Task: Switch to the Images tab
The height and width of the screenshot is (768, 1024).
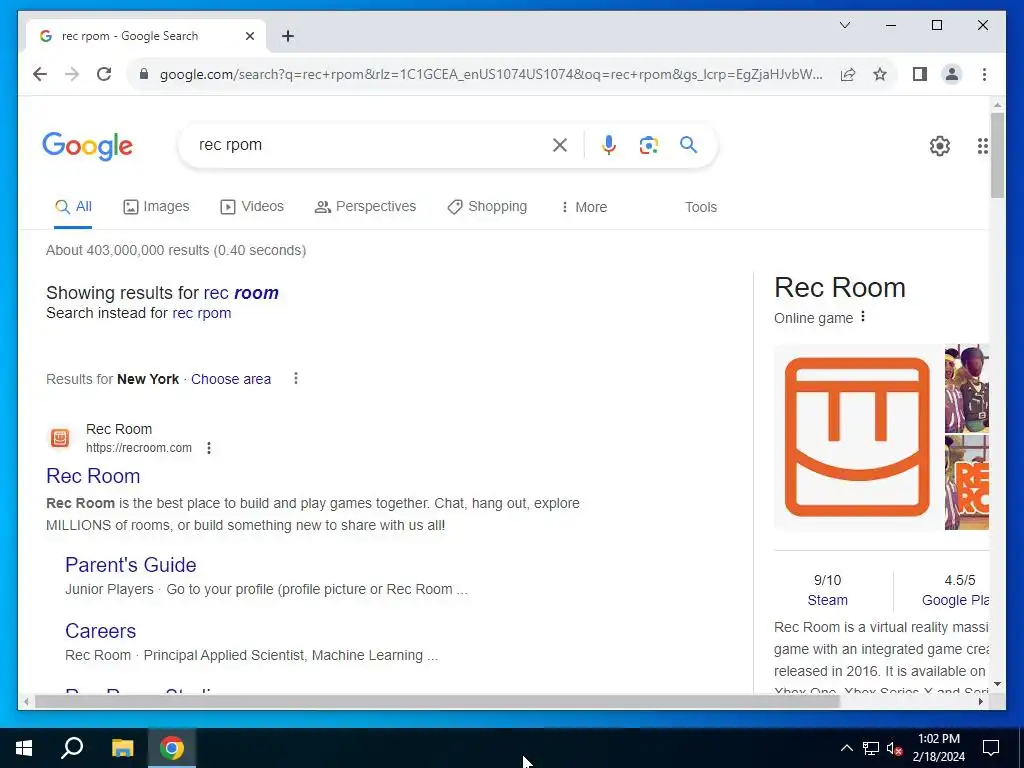Action: point(156,206)
